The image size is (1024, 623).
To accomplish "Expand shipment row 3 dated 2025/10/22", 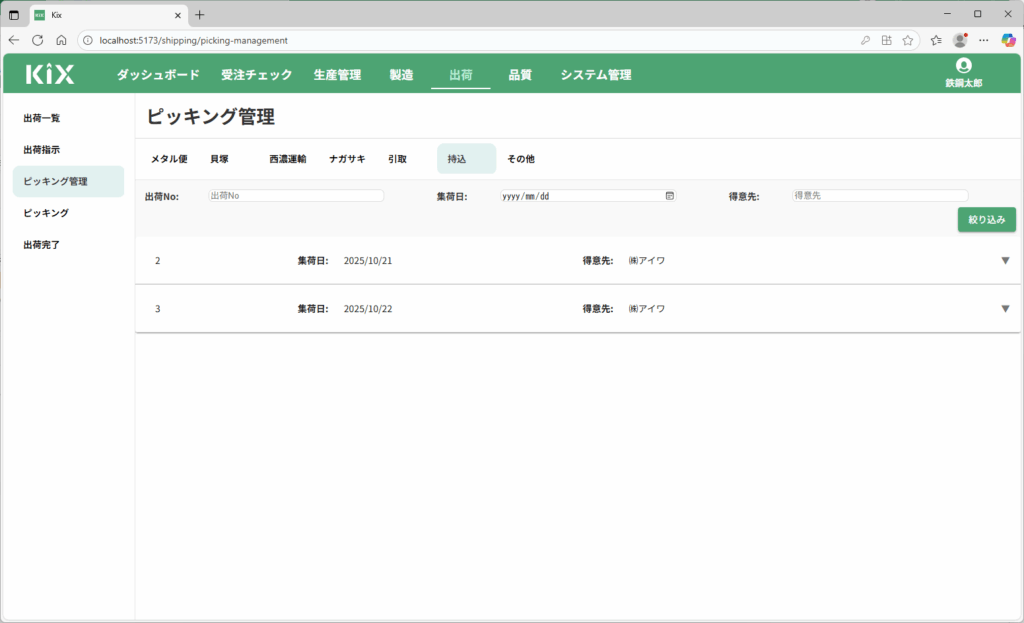I will pyautogui.click(x=1005, y=309).
